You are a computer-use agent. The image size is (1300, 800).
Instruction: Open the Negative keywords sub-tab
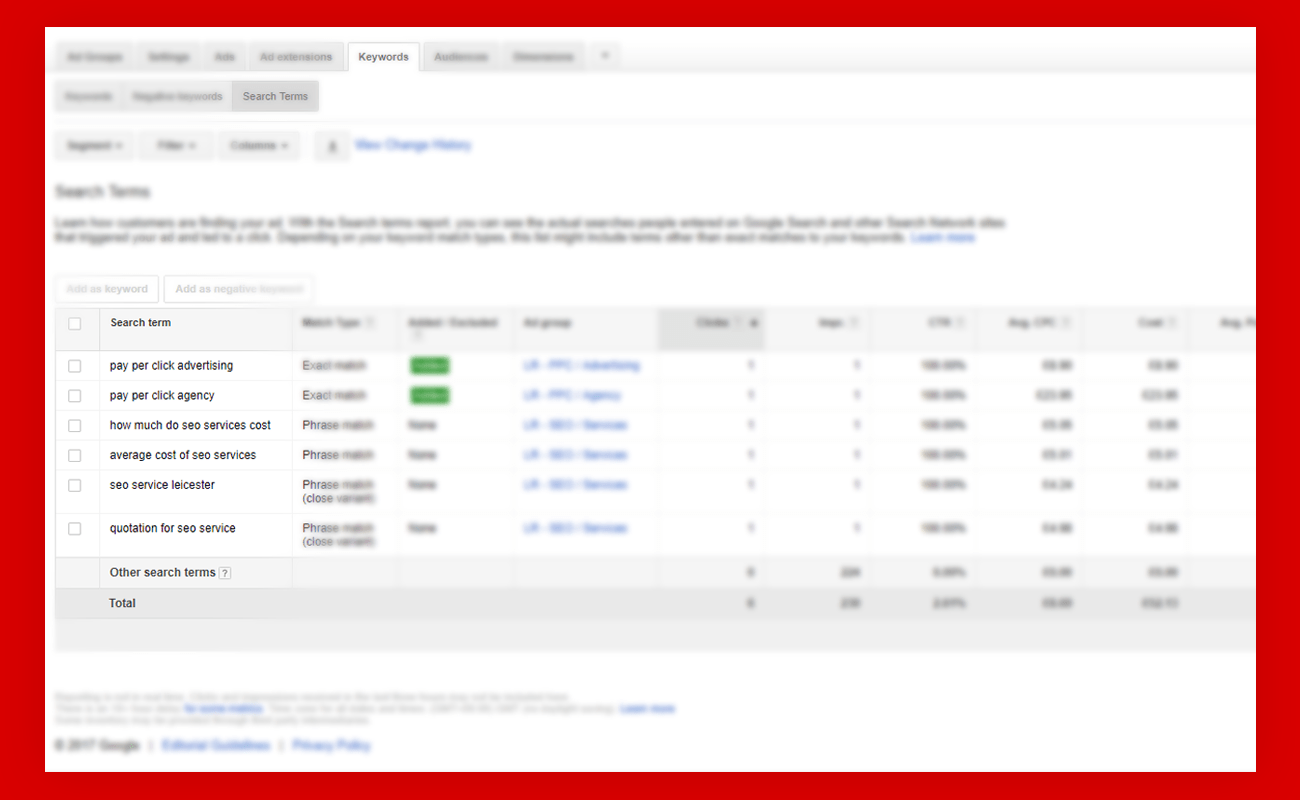click(177, 97)
